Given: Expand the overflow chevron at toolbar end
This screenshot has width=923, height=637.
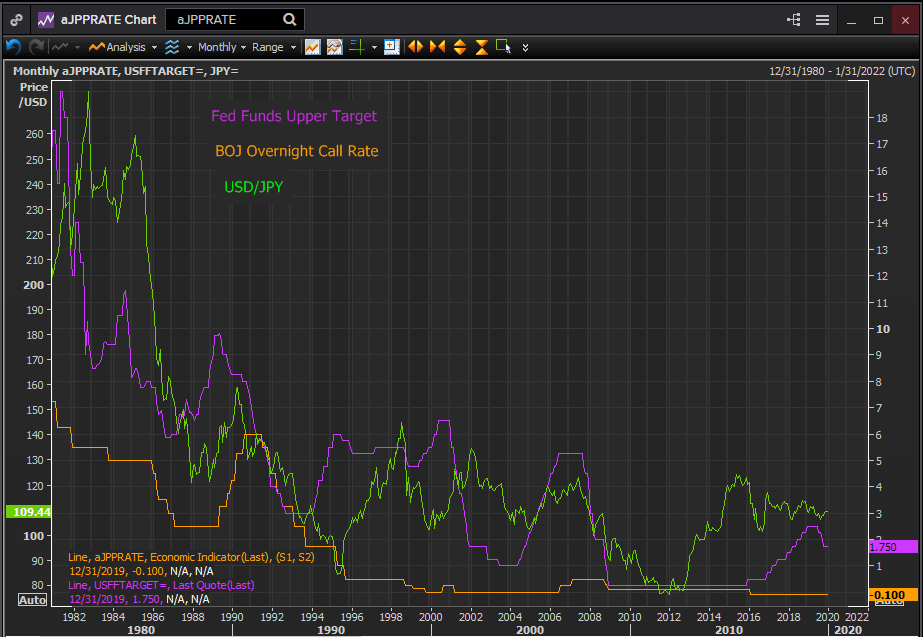Looking at the screenshot, I should (525, 46).
